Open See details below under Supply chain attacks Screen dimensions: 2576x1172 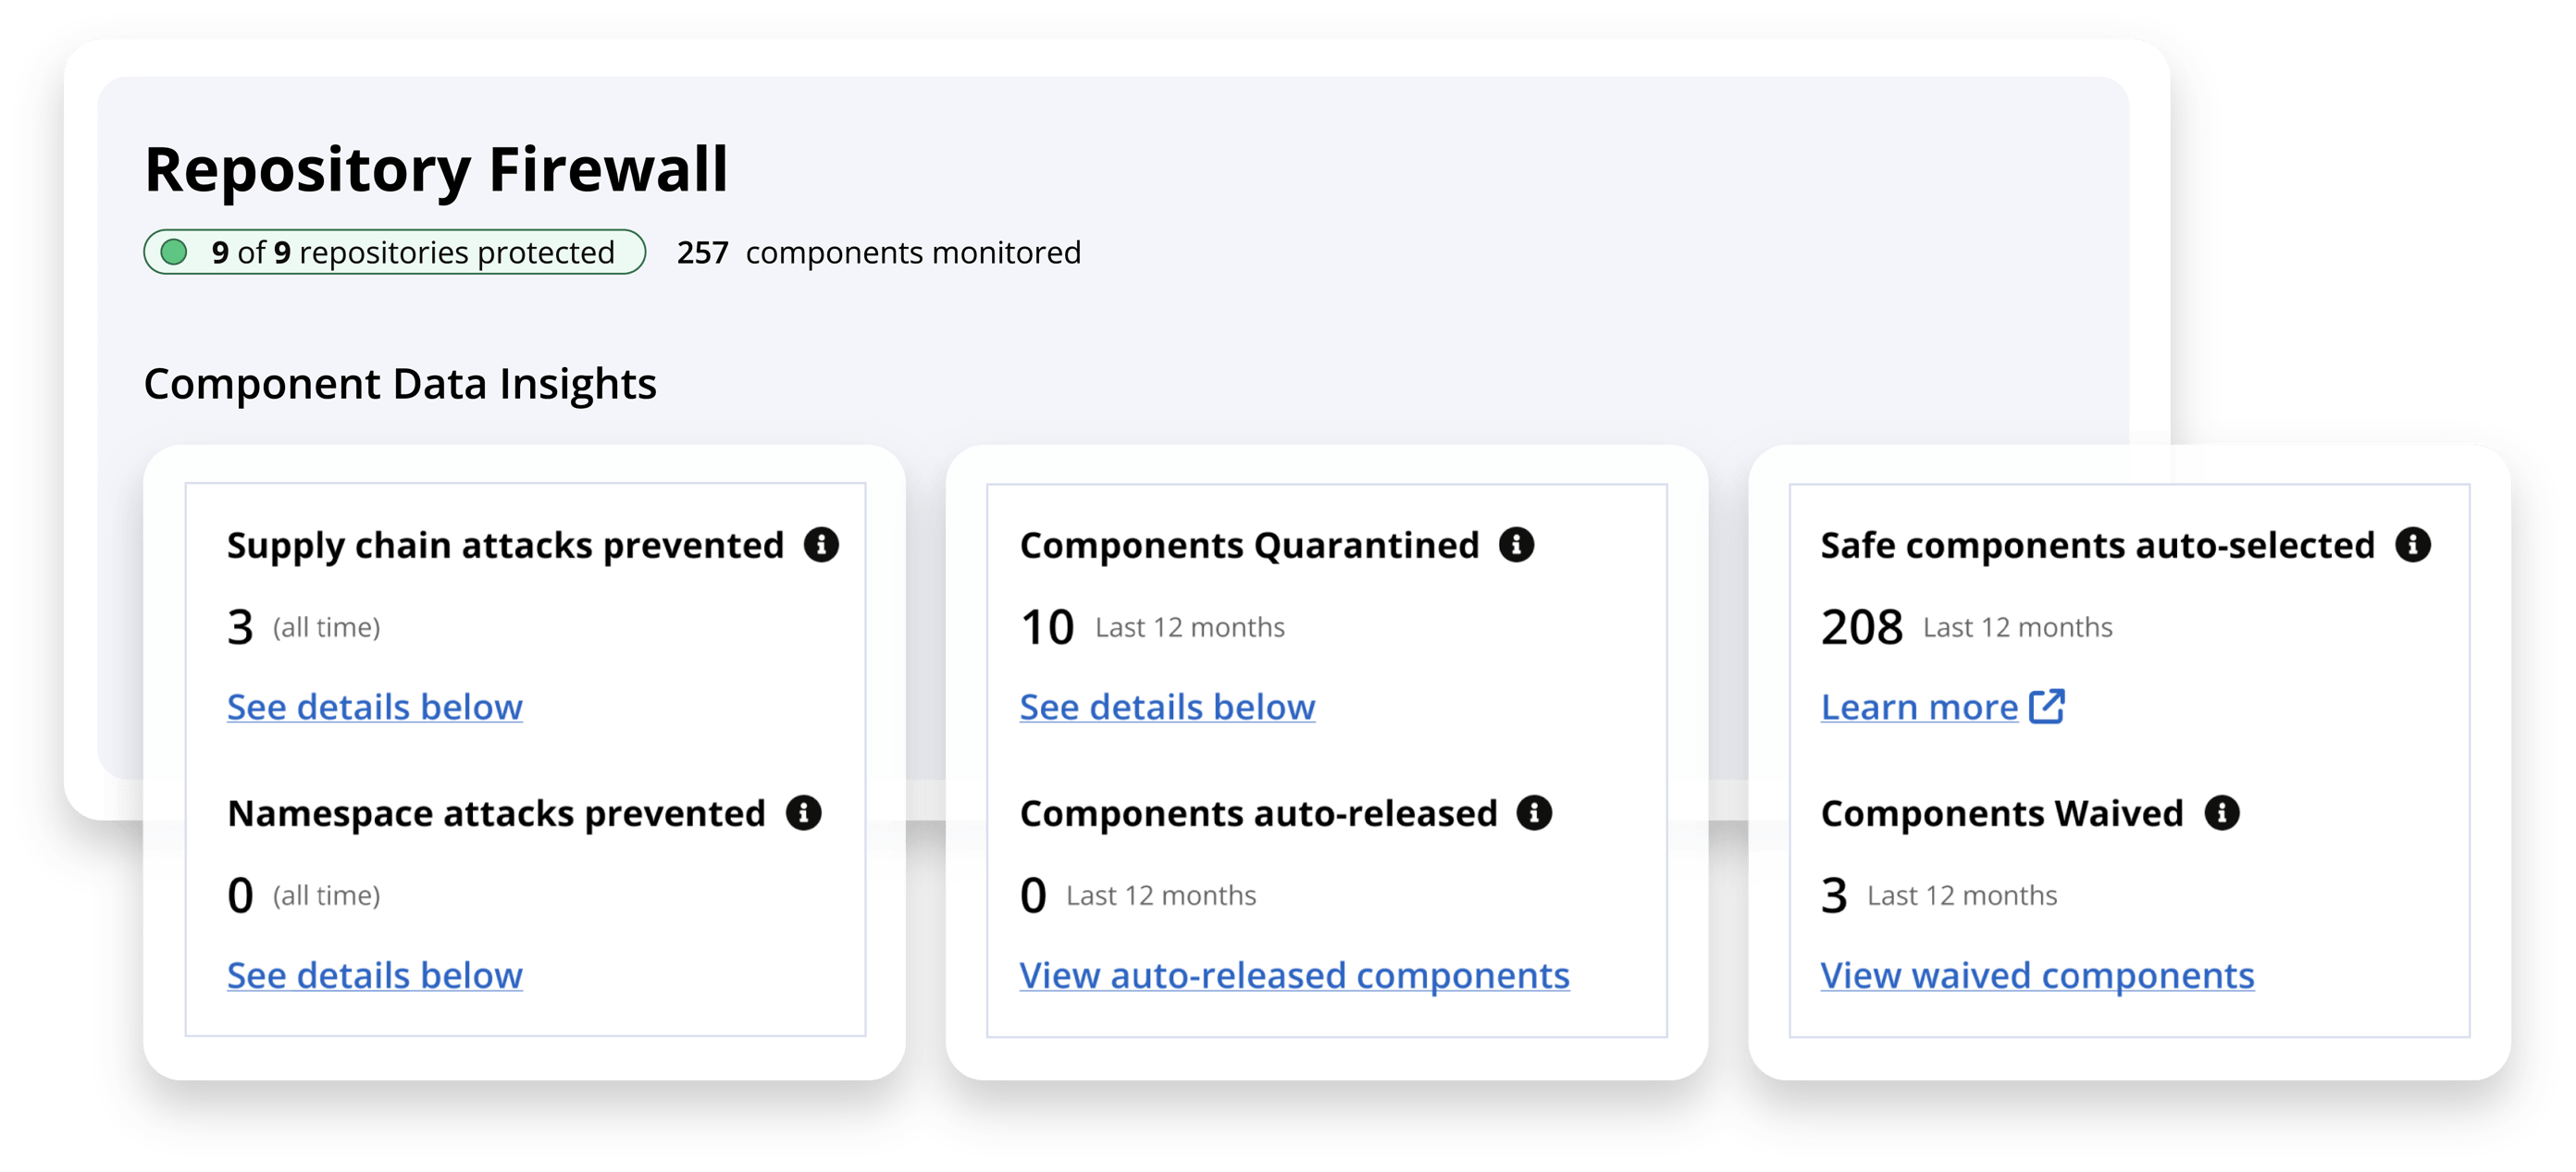coord(374,706)
